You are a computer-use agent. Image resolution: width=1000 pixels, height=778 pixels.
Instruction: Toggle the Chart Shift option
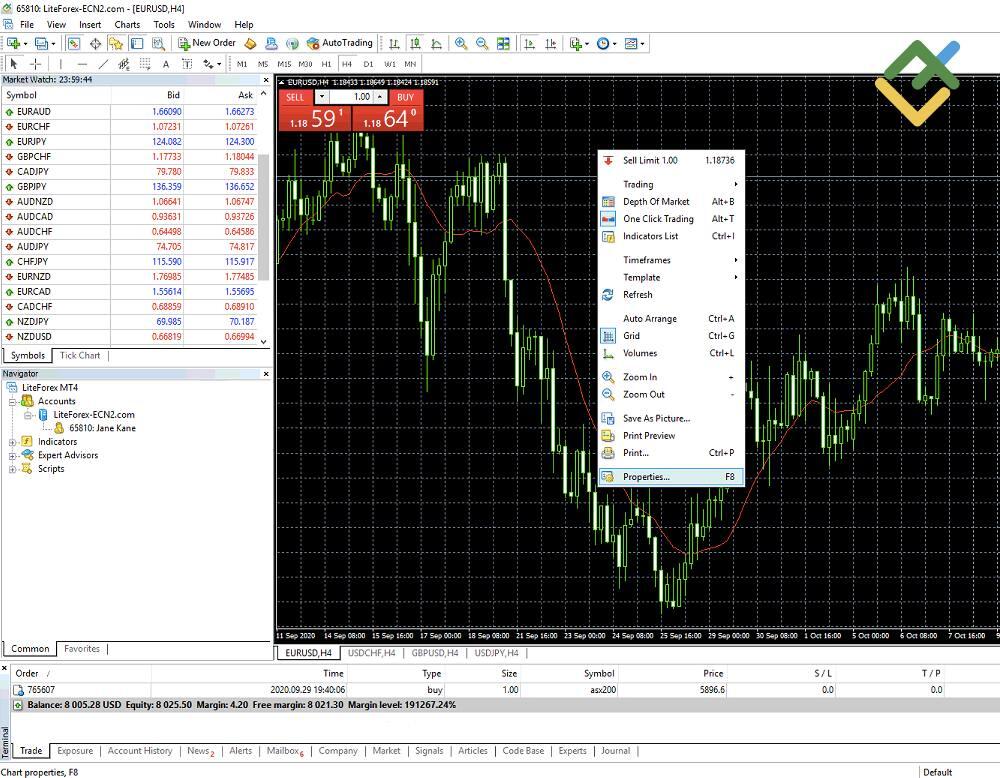point(550,43)
